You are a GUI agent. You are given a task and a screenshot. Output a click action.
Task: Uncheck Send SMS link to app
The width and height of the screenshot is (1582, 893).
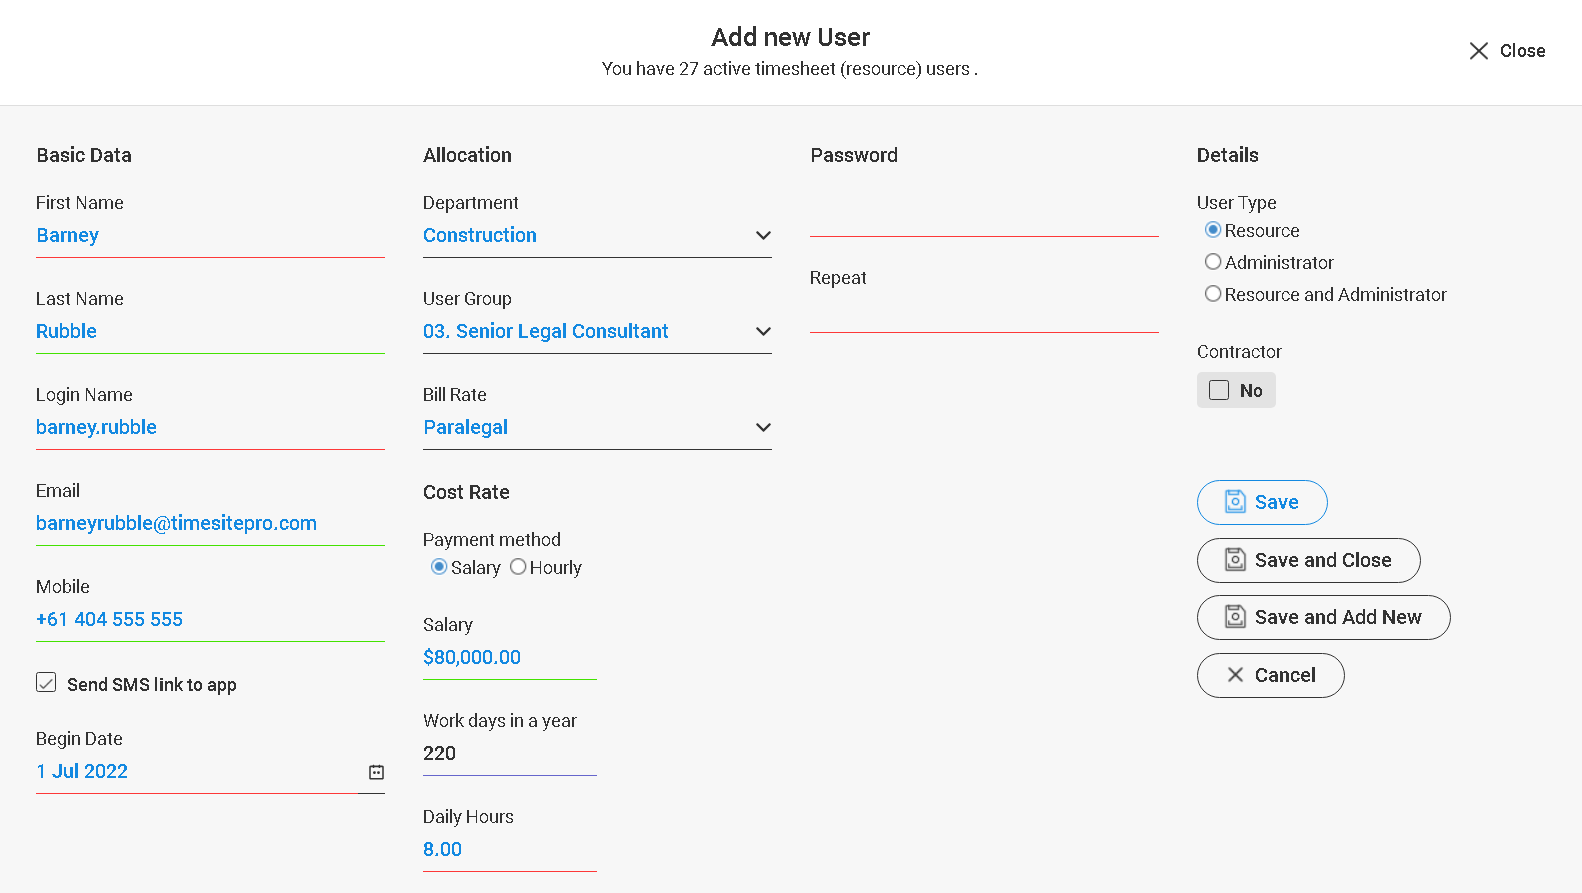(46, 683)
